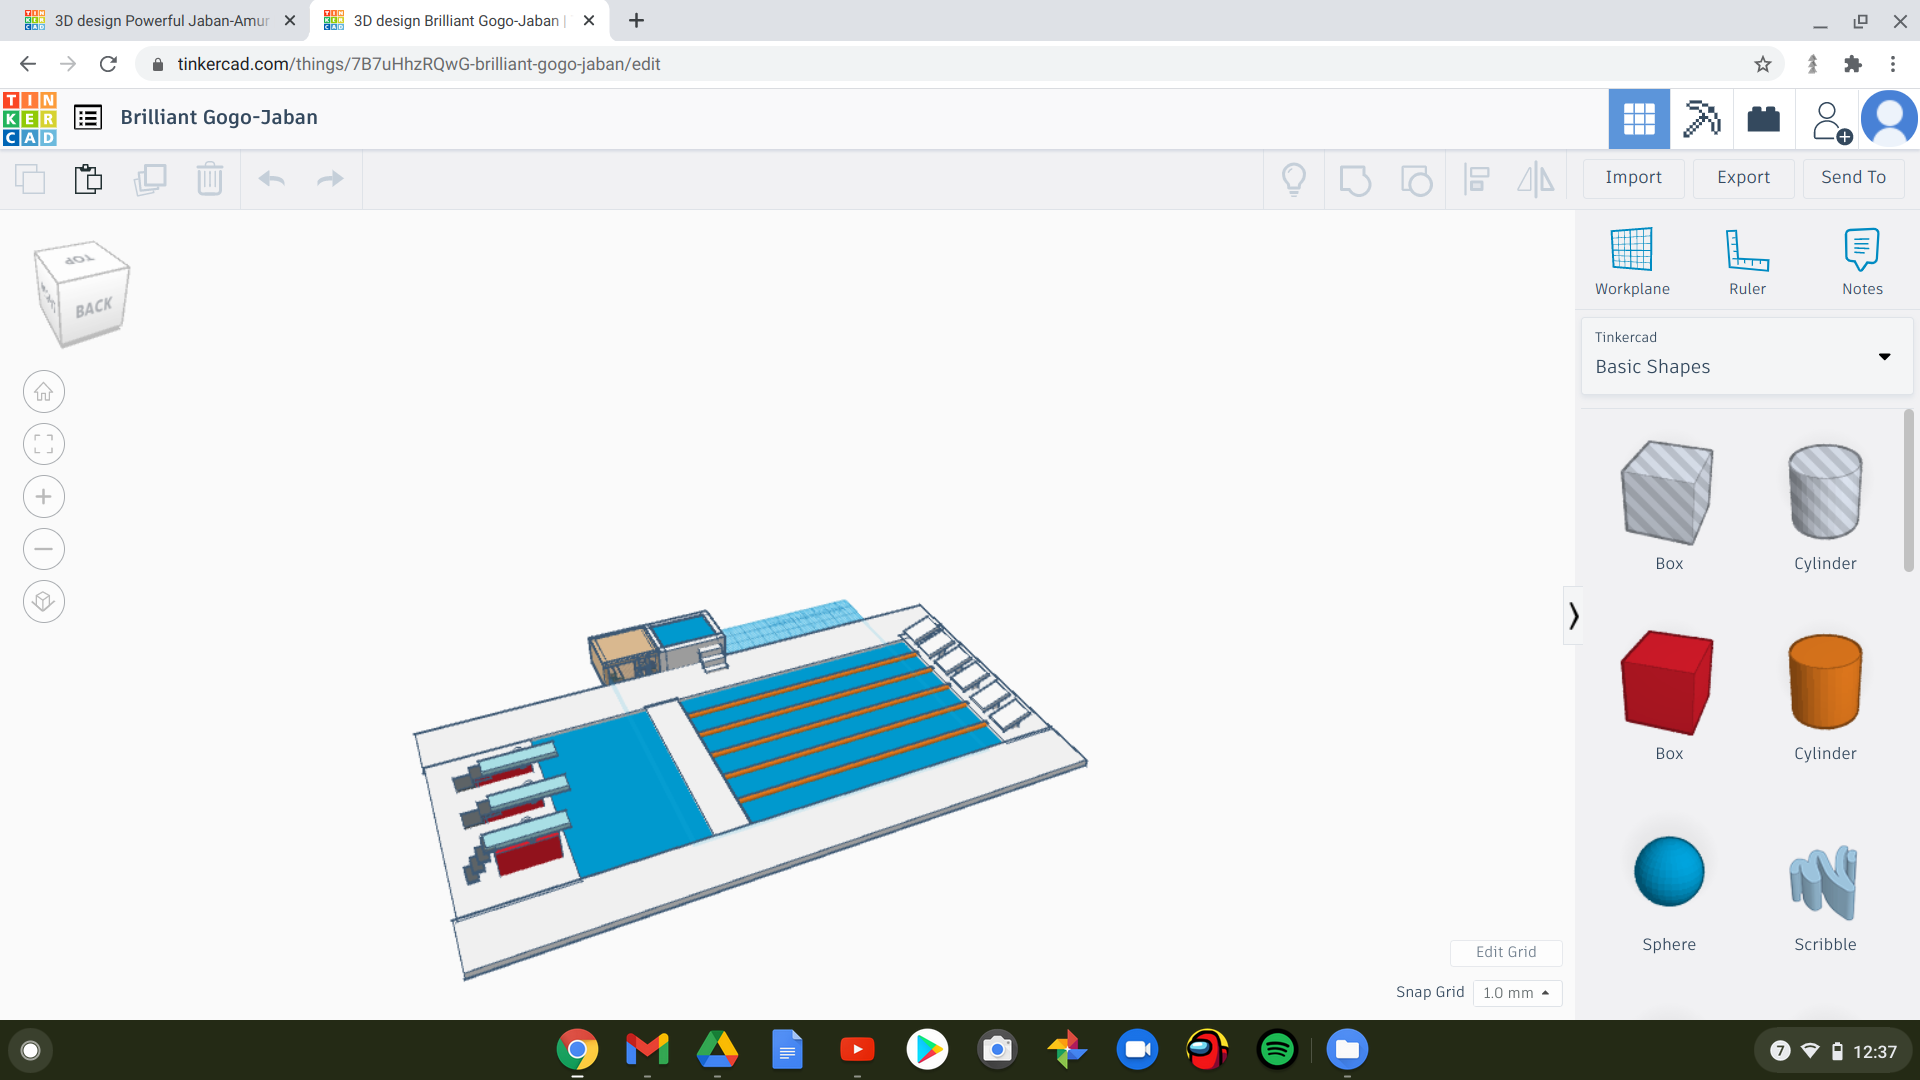
Task: Click Fit all in view icon
Action: [44, 444]
